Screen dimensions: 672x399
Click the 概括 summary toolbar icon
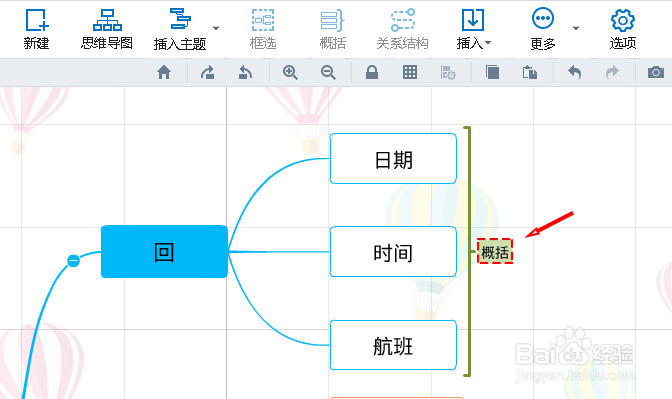pyautogui.click(x=333, y=21)
